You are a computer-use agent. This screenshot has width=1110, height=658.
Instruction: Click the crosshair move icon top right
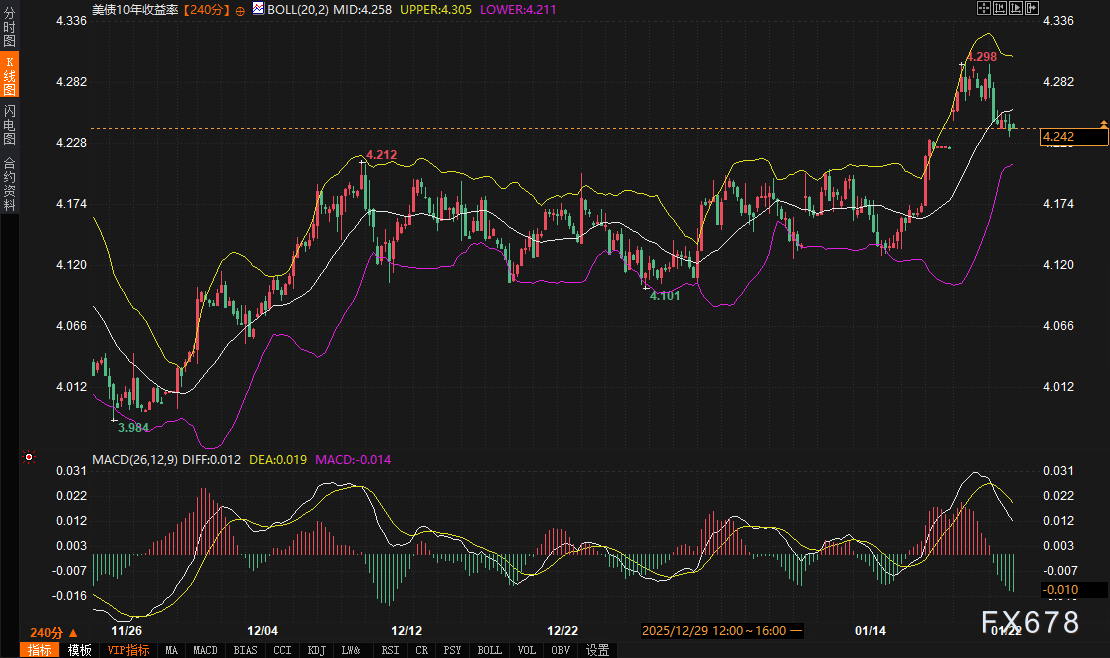tap(984, 8)
